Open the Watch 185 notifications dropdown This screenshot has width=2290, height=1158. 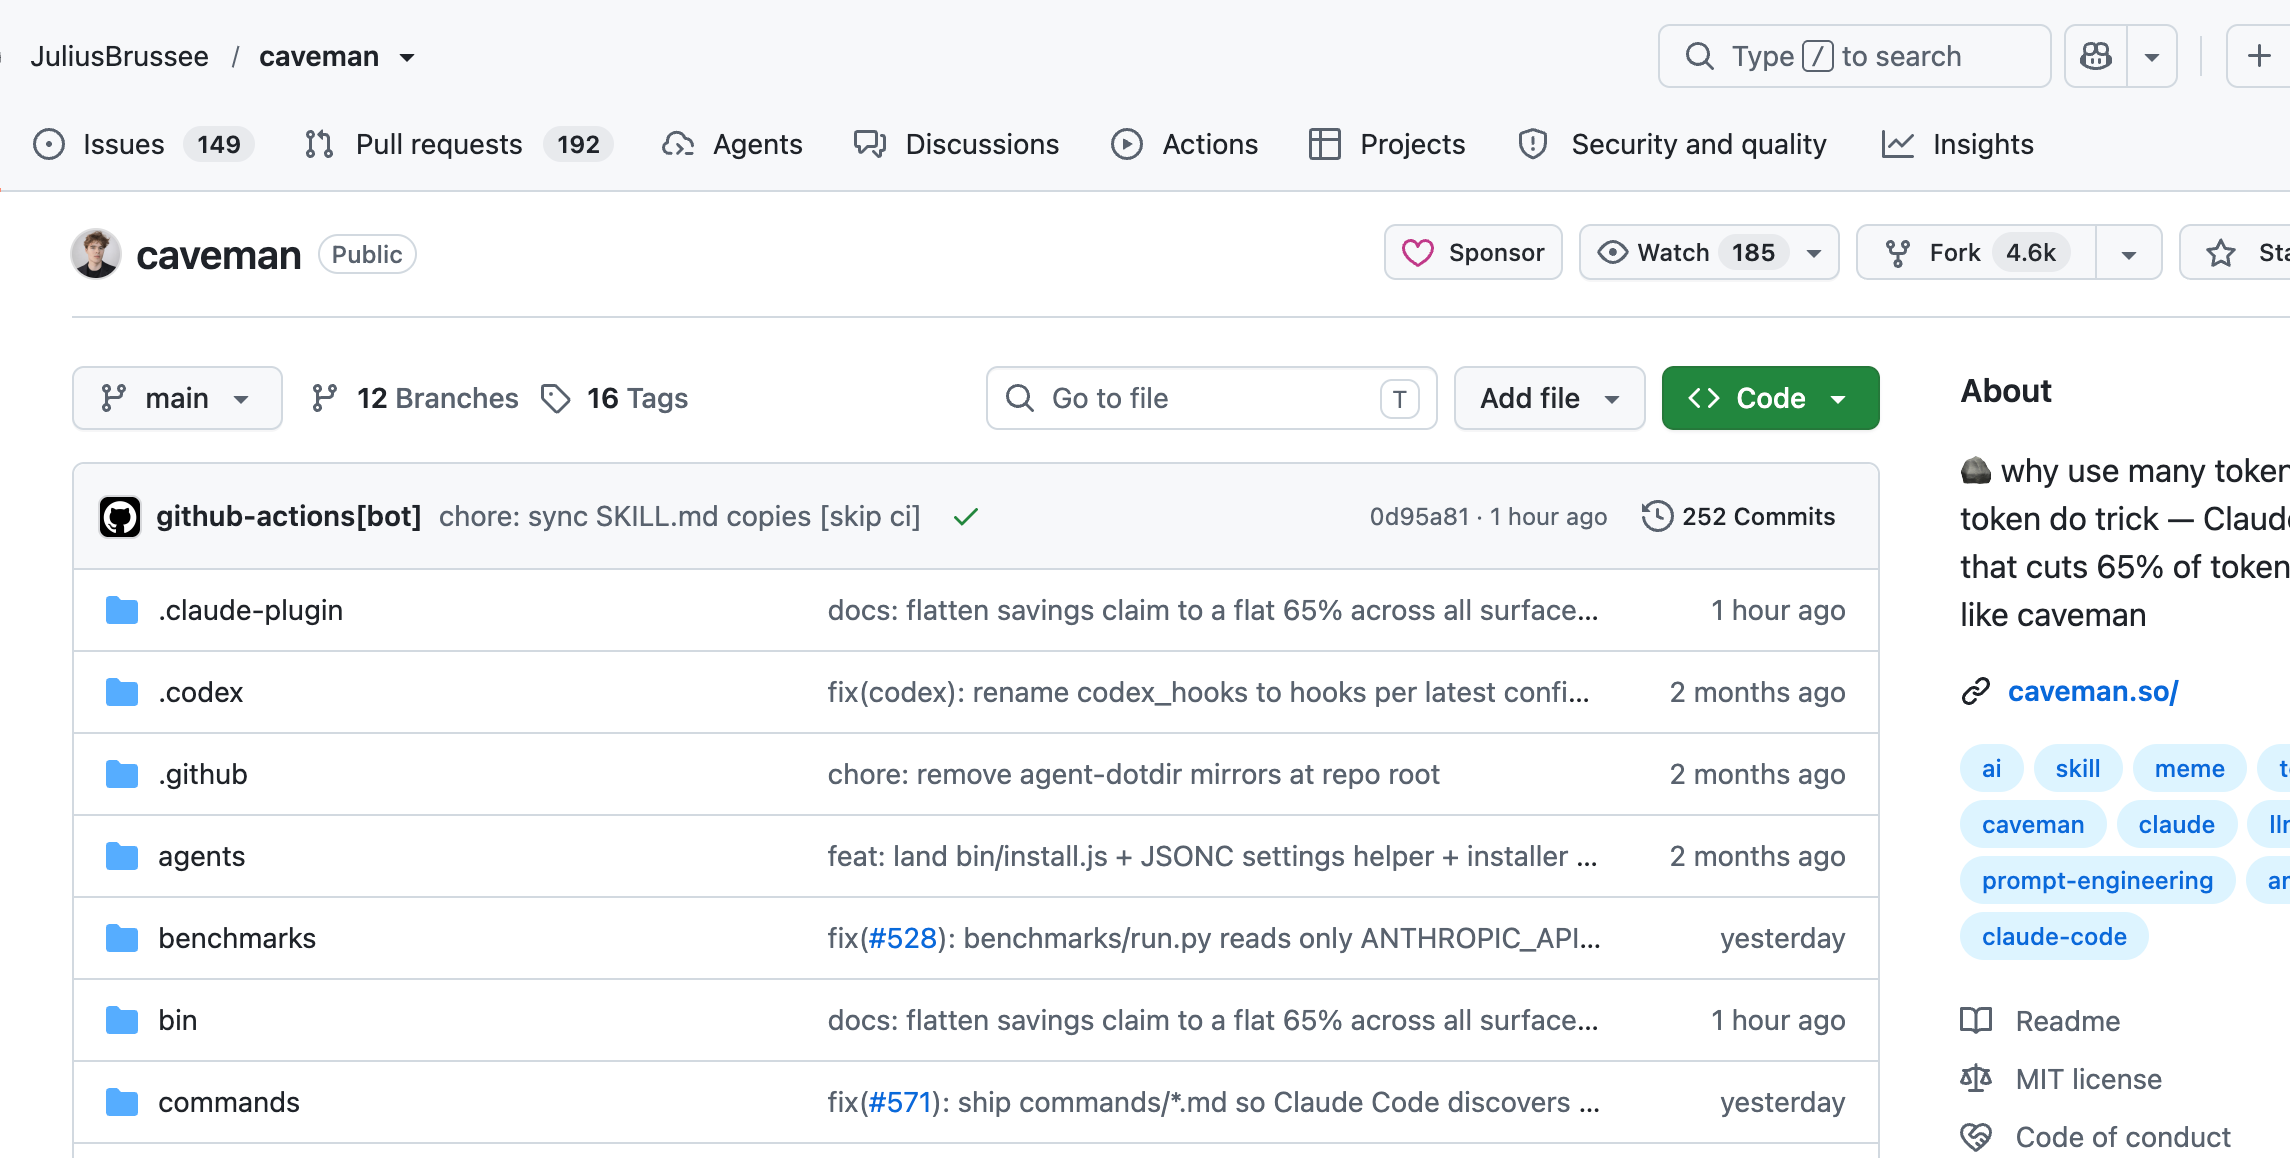point(1709,252)
